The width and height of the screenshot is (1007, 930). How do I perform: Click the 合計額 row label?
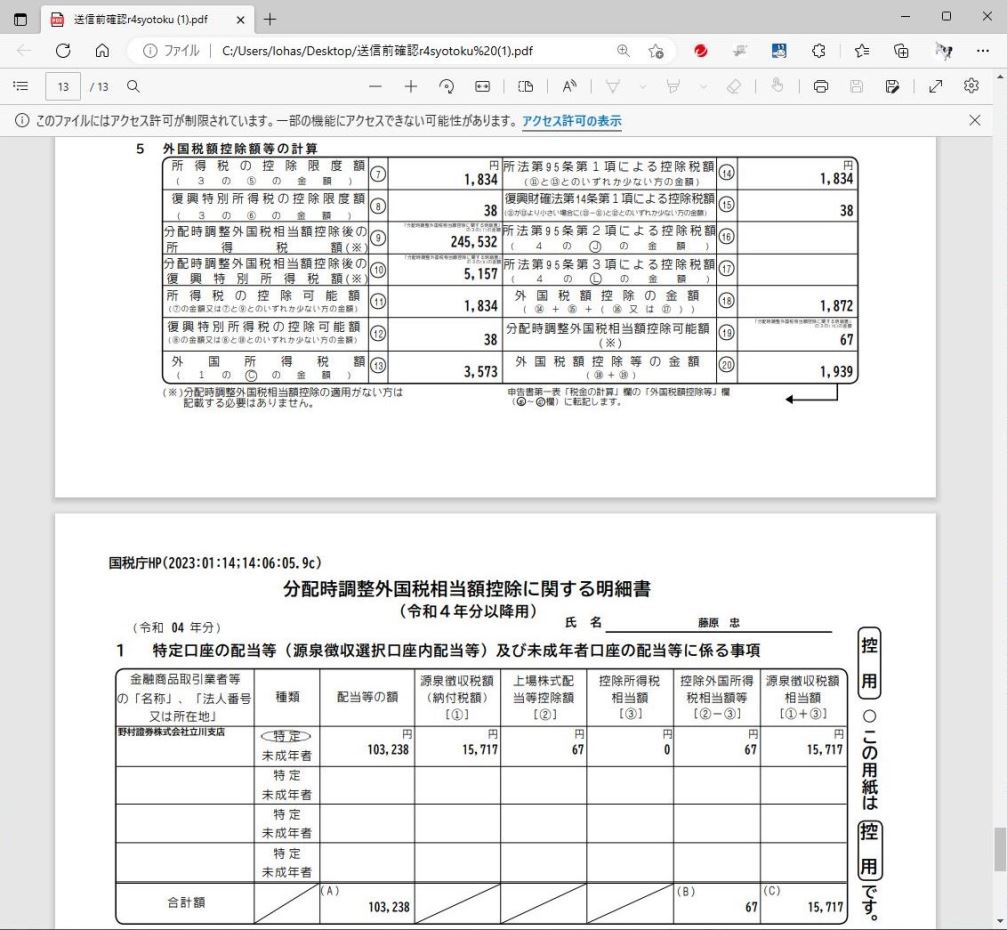pos(186,902)
